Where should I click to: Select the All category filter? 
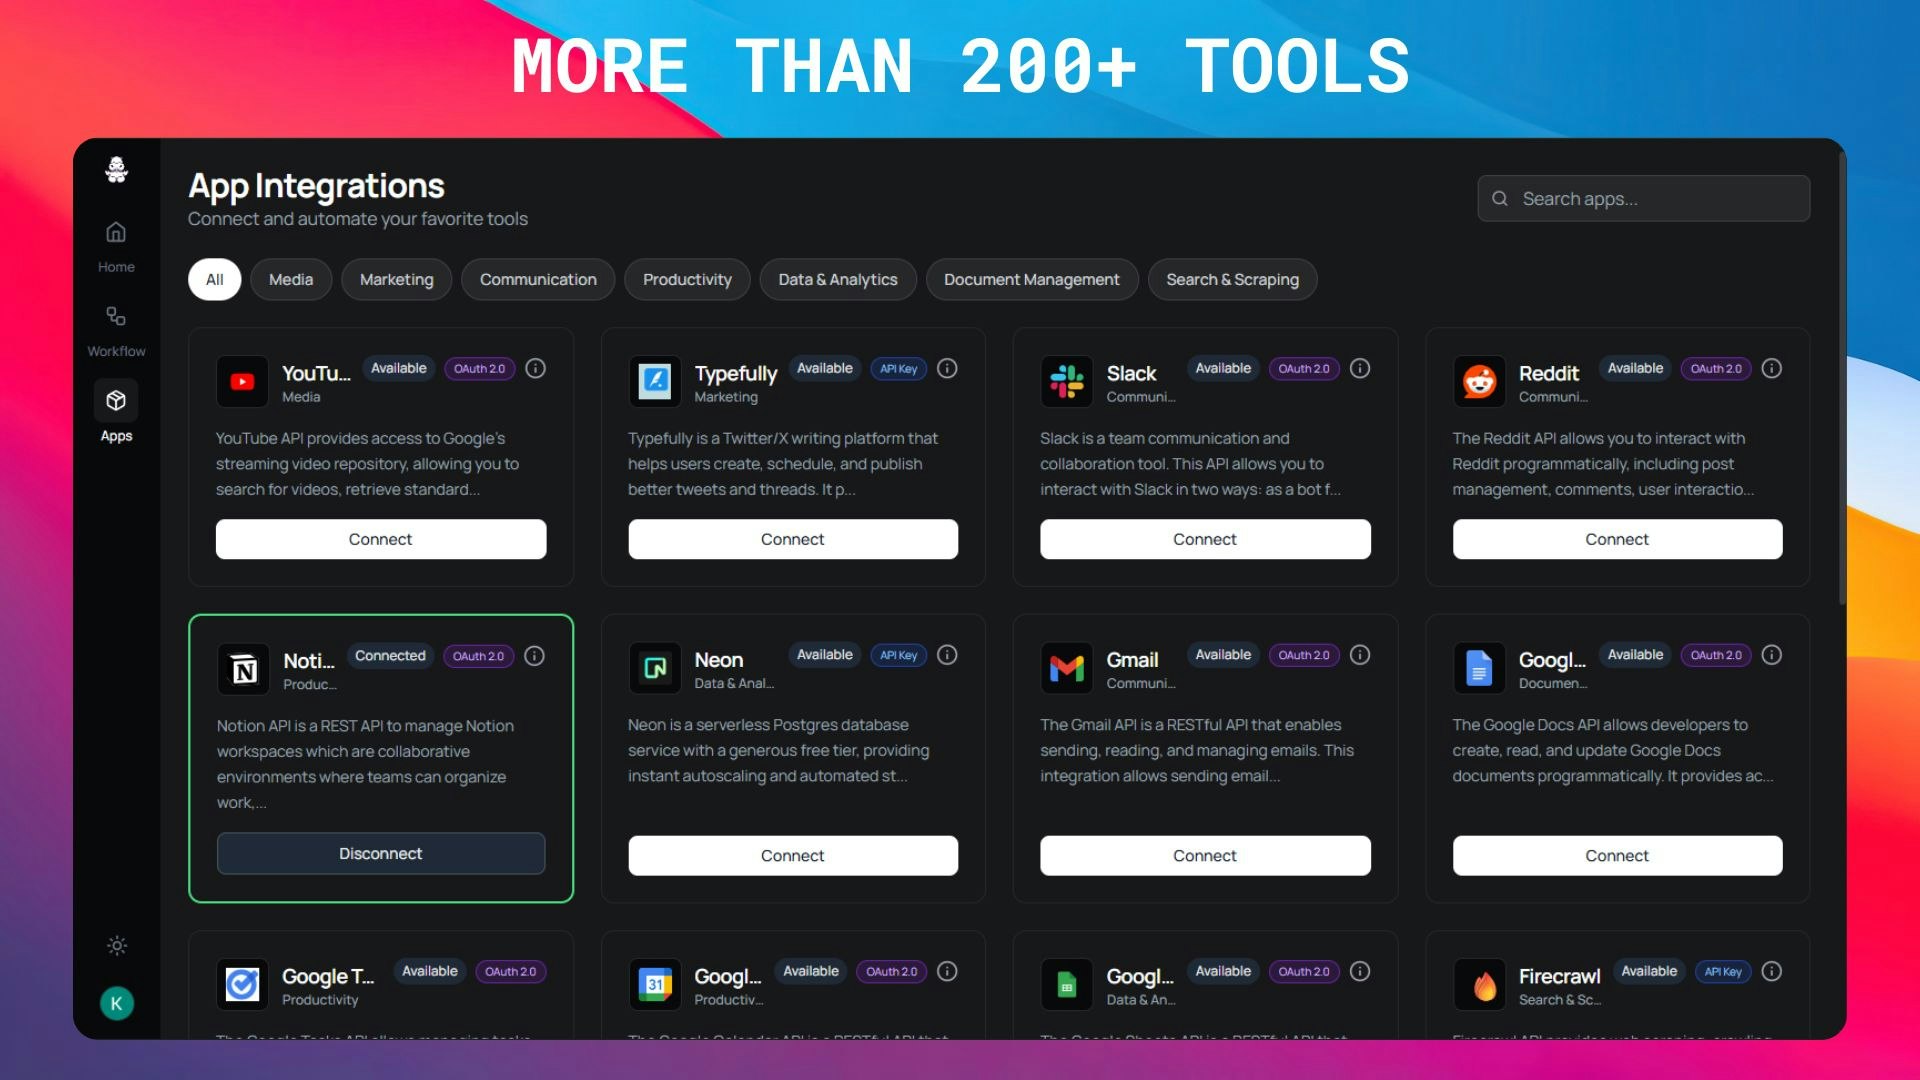click(x=214, y=280)
